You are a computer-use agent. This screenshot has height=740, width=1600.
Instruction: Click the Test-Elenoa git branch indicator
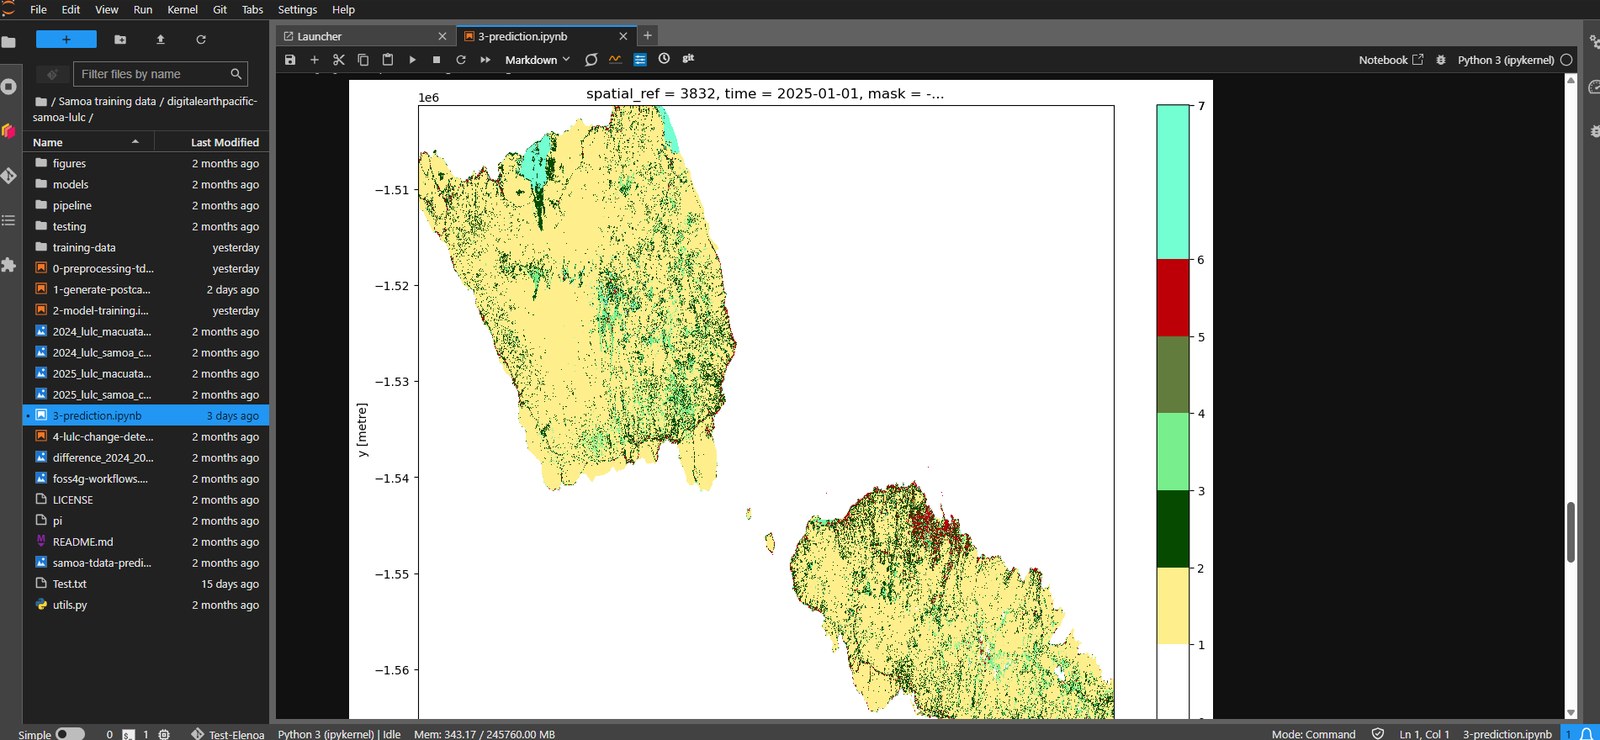click(x=228, y=734)
